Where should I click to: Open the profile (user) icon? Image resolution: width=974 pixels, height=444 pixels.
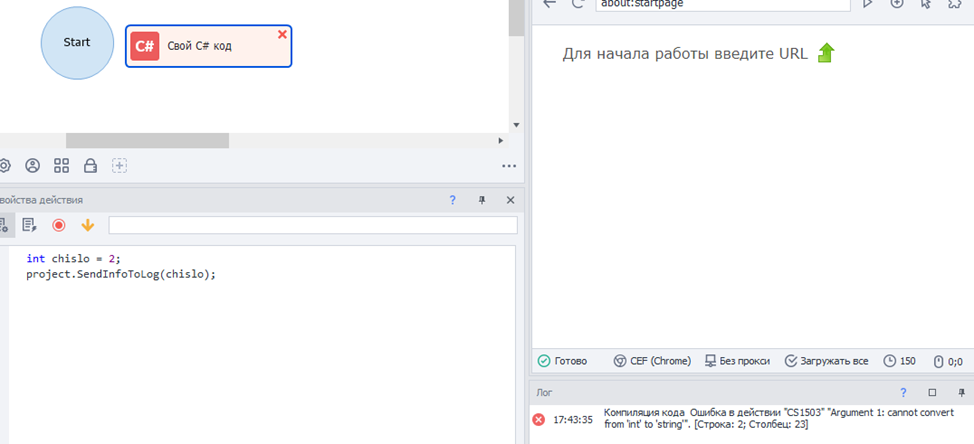tap(32, 166)
